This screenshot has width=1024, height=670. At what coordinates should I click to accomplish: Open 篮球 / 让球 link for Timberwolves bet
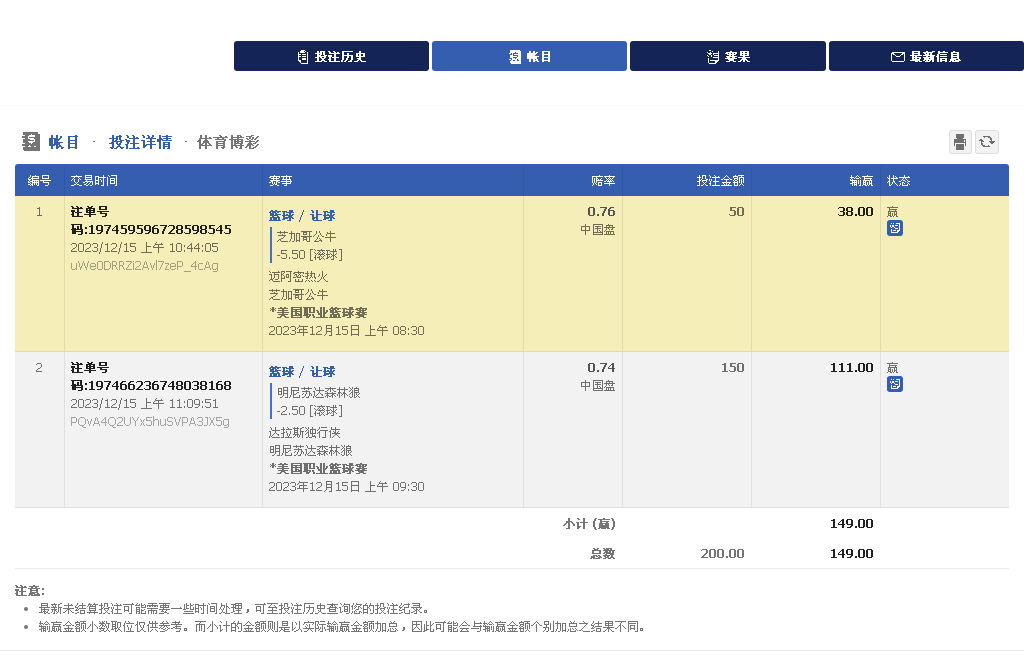pyautogui.click(x=302, y=372)
